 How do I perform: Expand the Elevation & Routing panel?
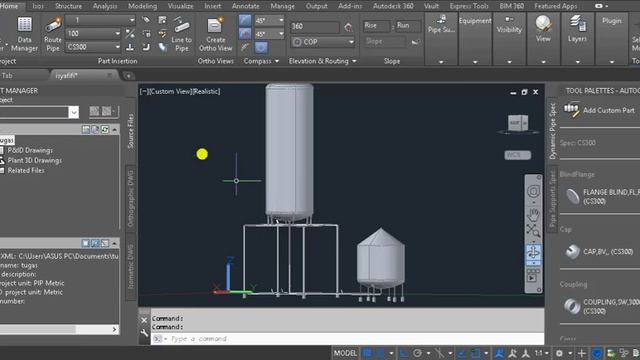(322, 61)
